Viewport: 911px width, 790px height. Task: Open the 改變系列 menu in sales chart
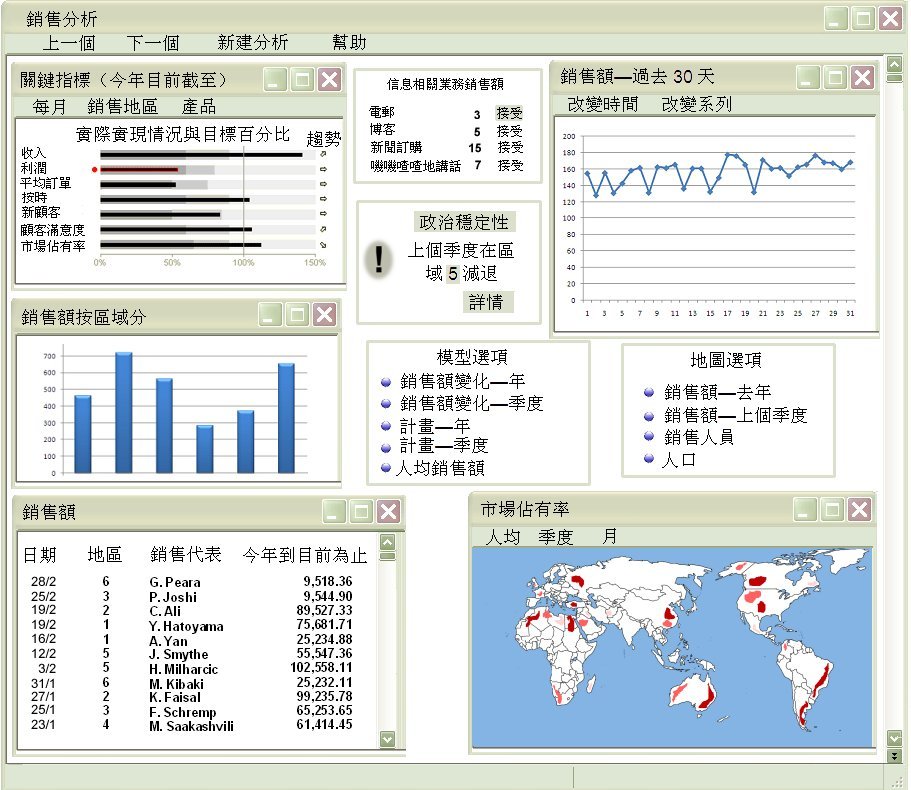(696, 104)
